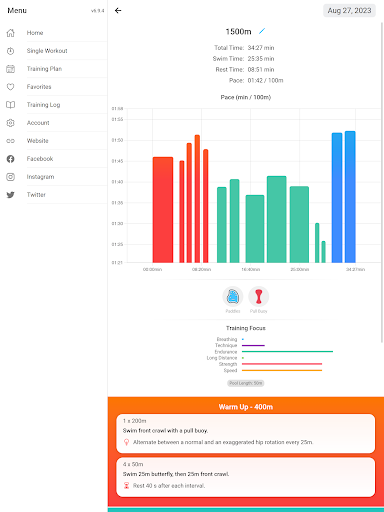Image resolution: width=384 pixels, height=512 pixels.
Task: Select the Pull Buoy equipment icon
Action: click(x=259, y=296)
